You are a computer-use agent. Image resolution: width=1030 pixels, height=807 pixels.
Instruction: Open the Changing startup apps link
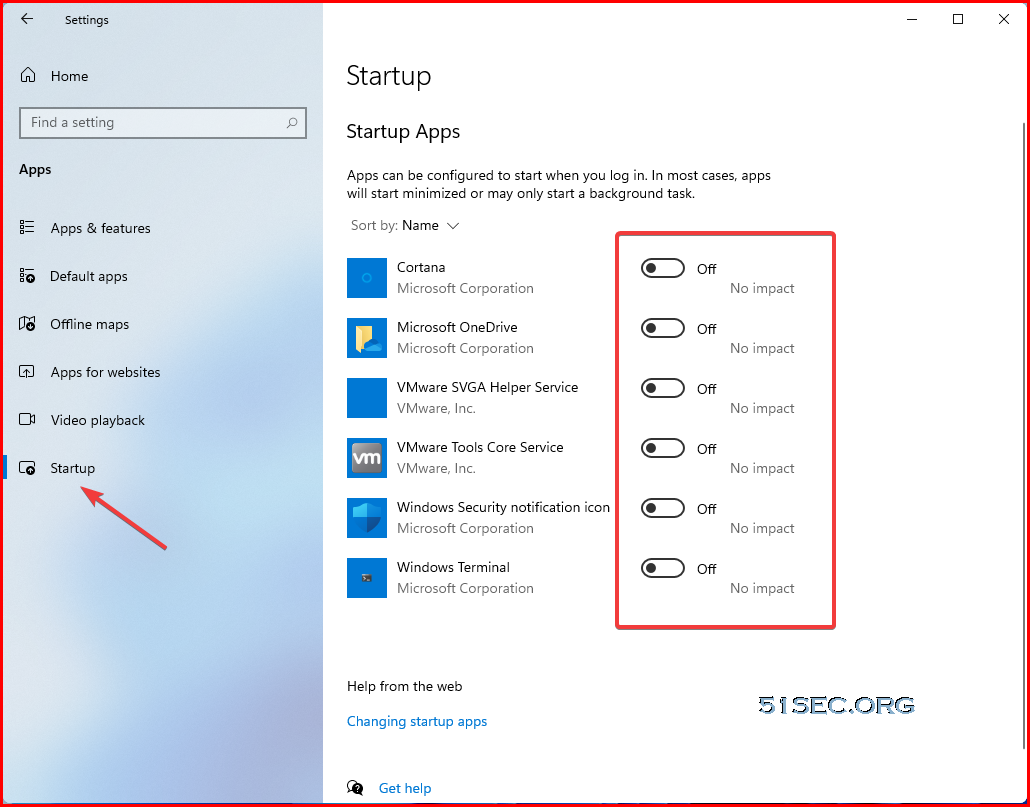click(417, 721)
